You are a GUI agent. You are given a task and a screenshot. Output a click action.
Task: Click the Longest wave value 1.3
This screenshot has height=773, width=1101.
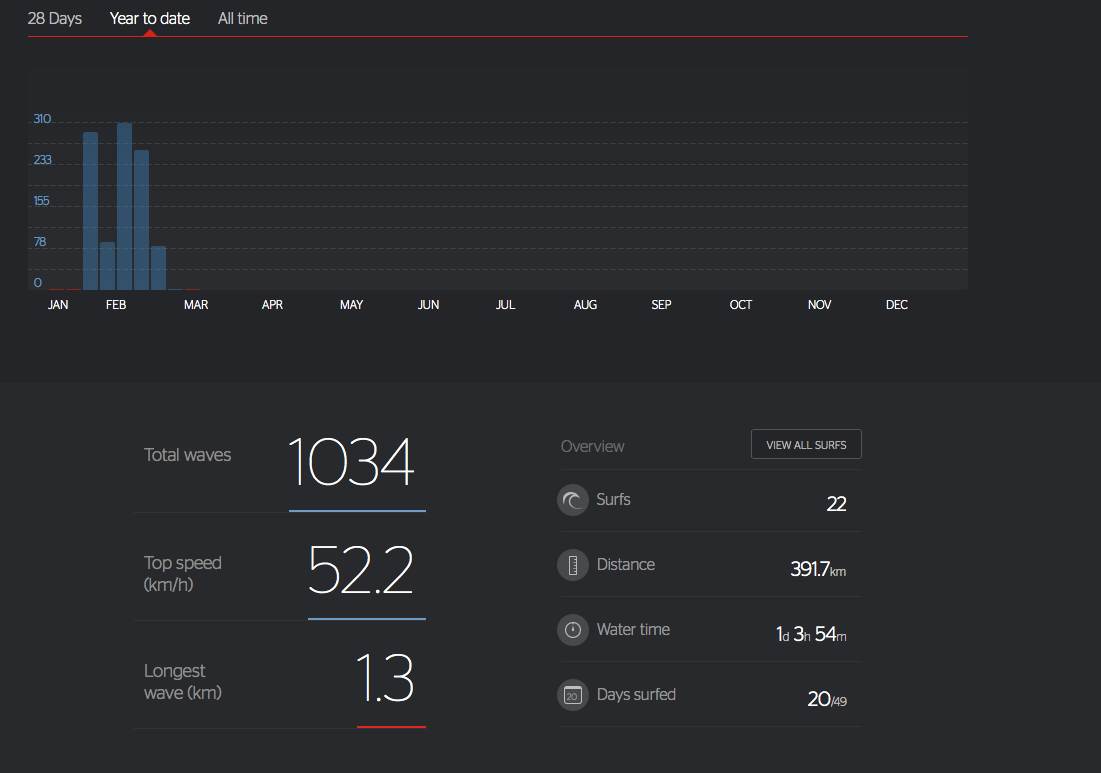coord(385,679)
